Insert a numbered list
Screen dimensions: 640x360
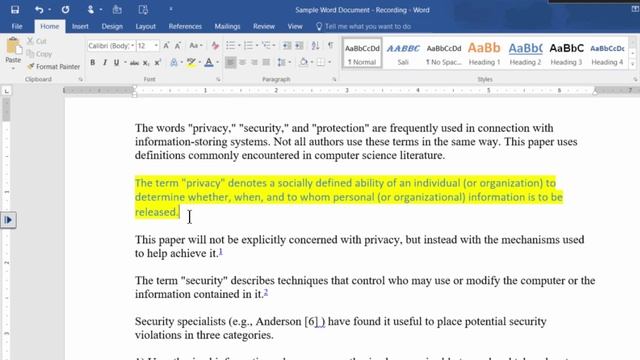pos(248,46)
